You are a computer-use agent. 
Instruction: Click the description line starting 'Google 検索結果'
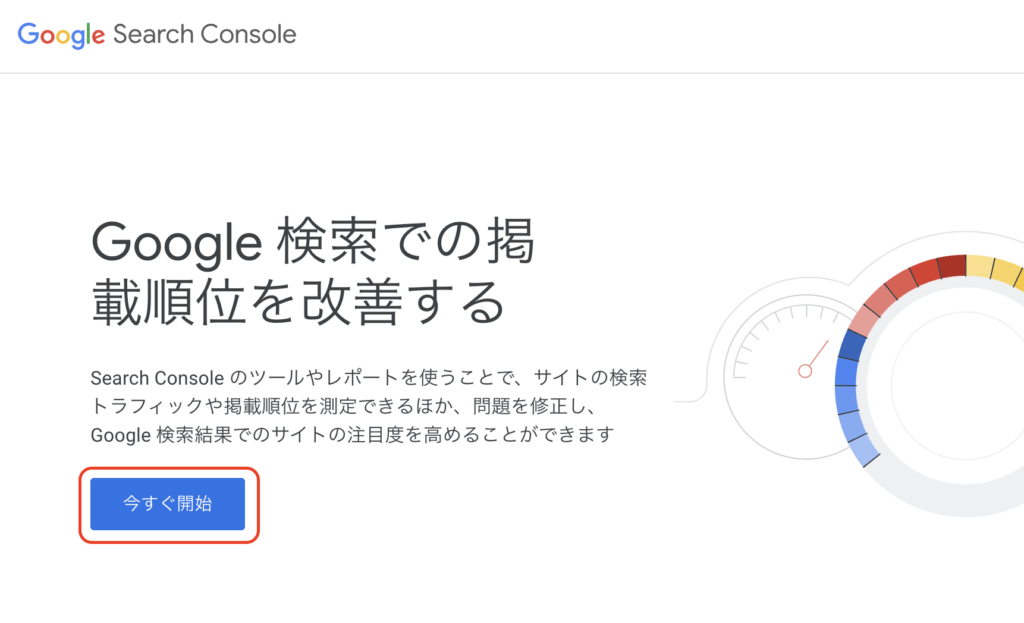click(x=353, y=434)
